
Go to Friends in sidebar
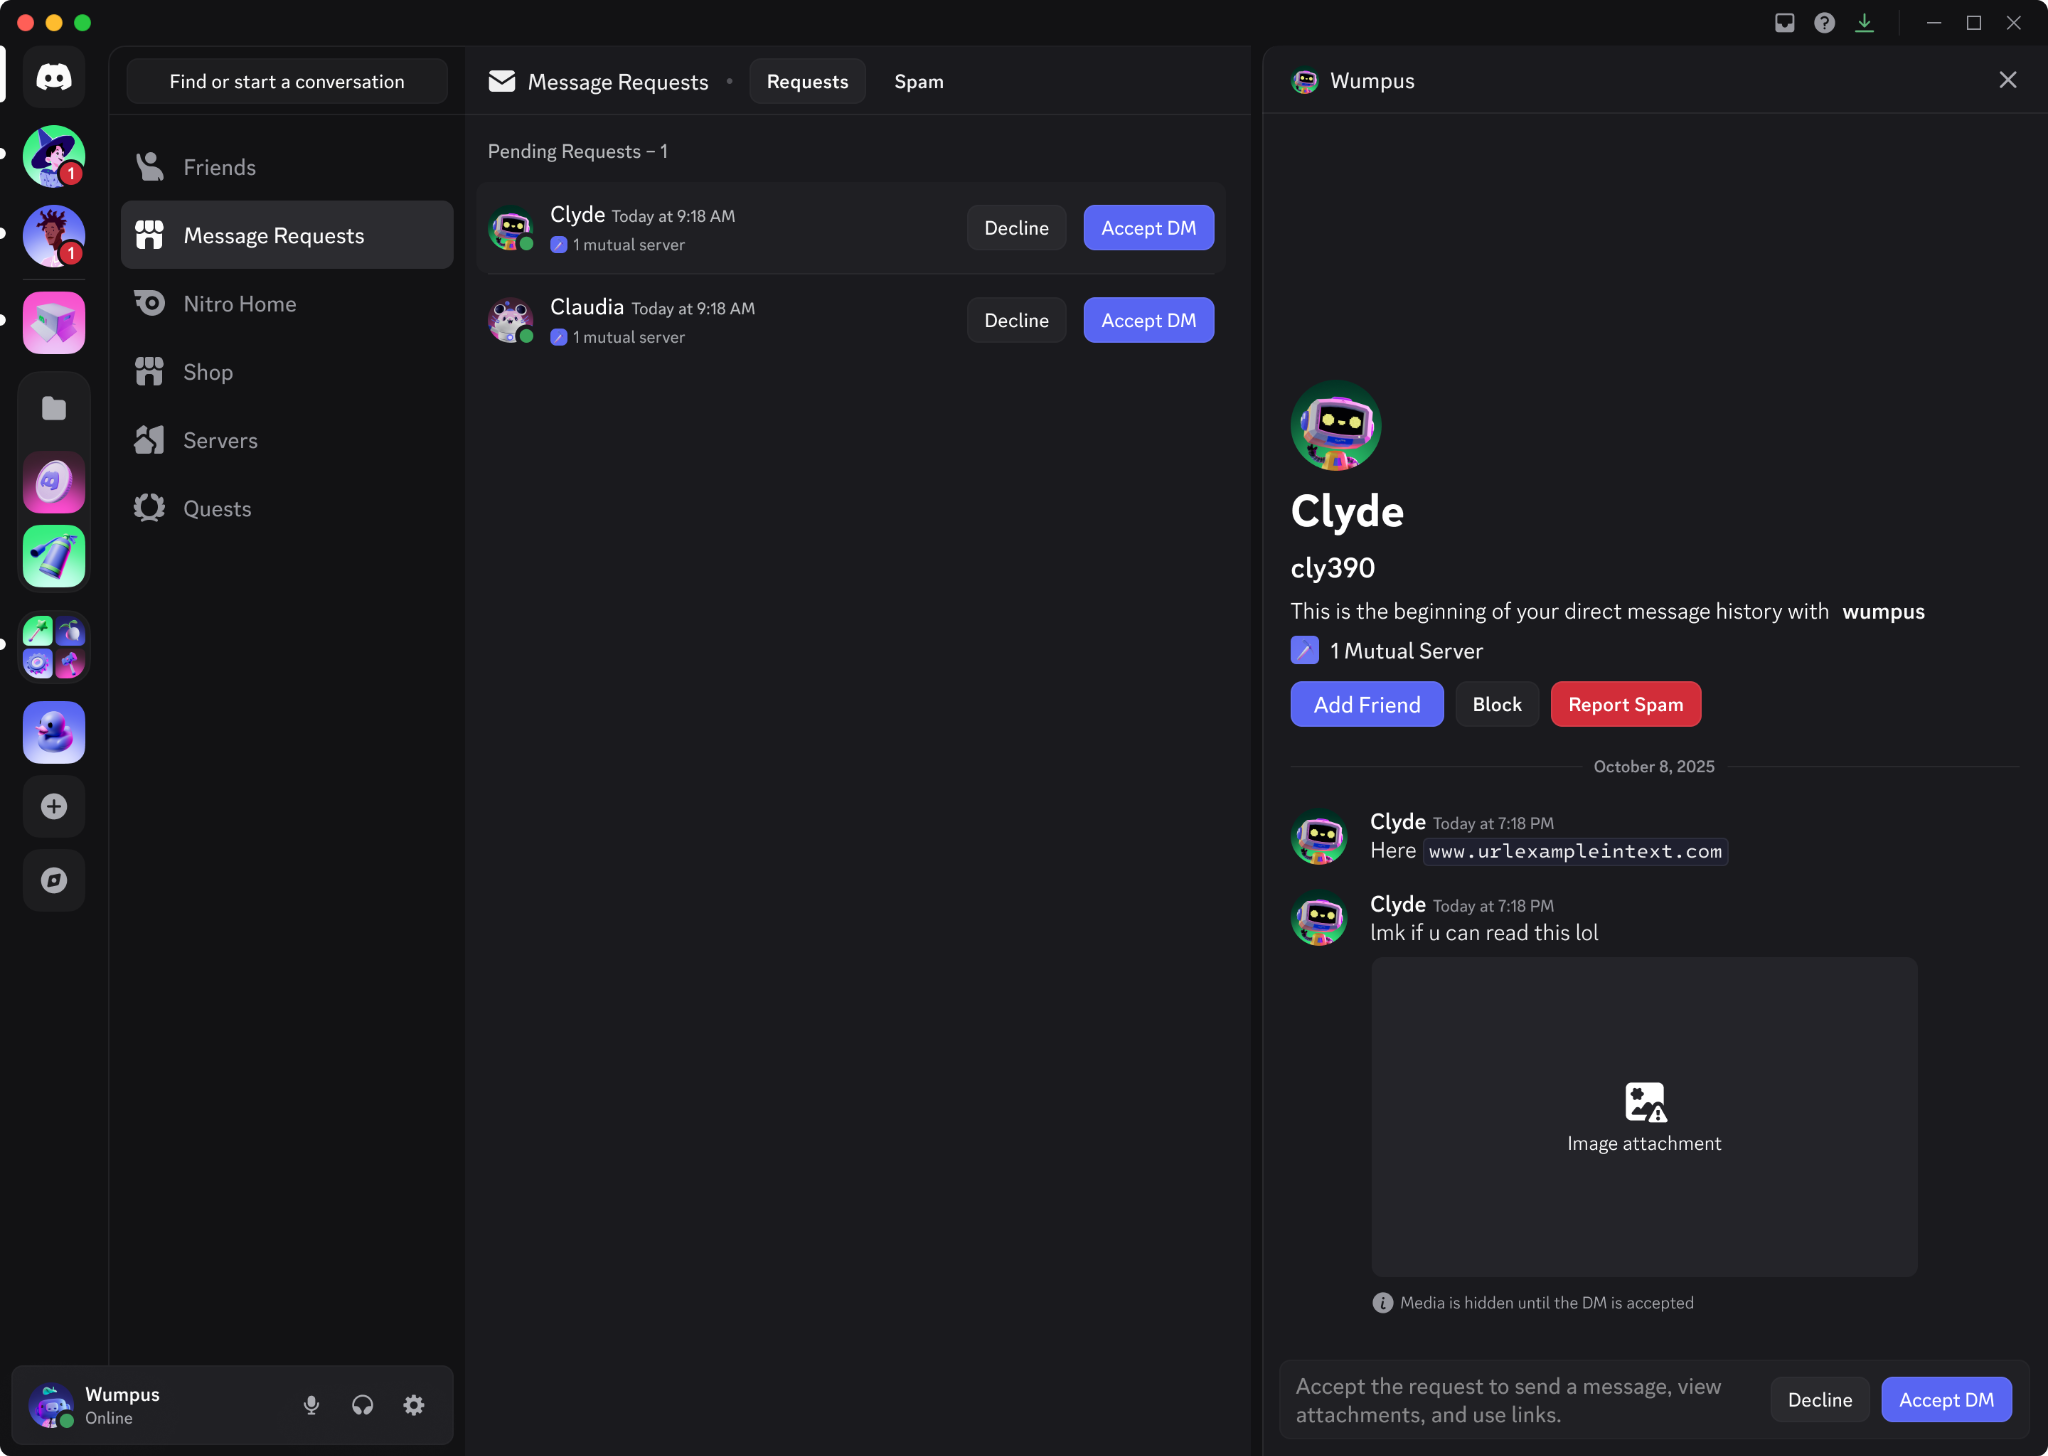[287, 167]
